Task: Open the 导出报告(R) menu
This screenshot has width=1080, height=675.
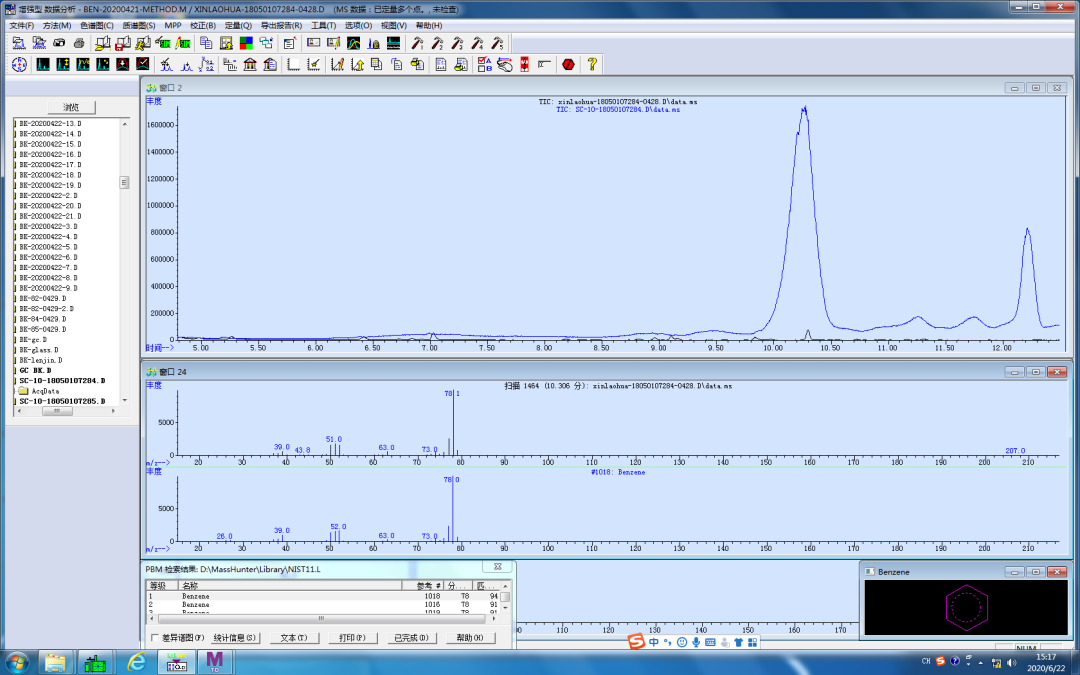Action: (x=281, y=25)
